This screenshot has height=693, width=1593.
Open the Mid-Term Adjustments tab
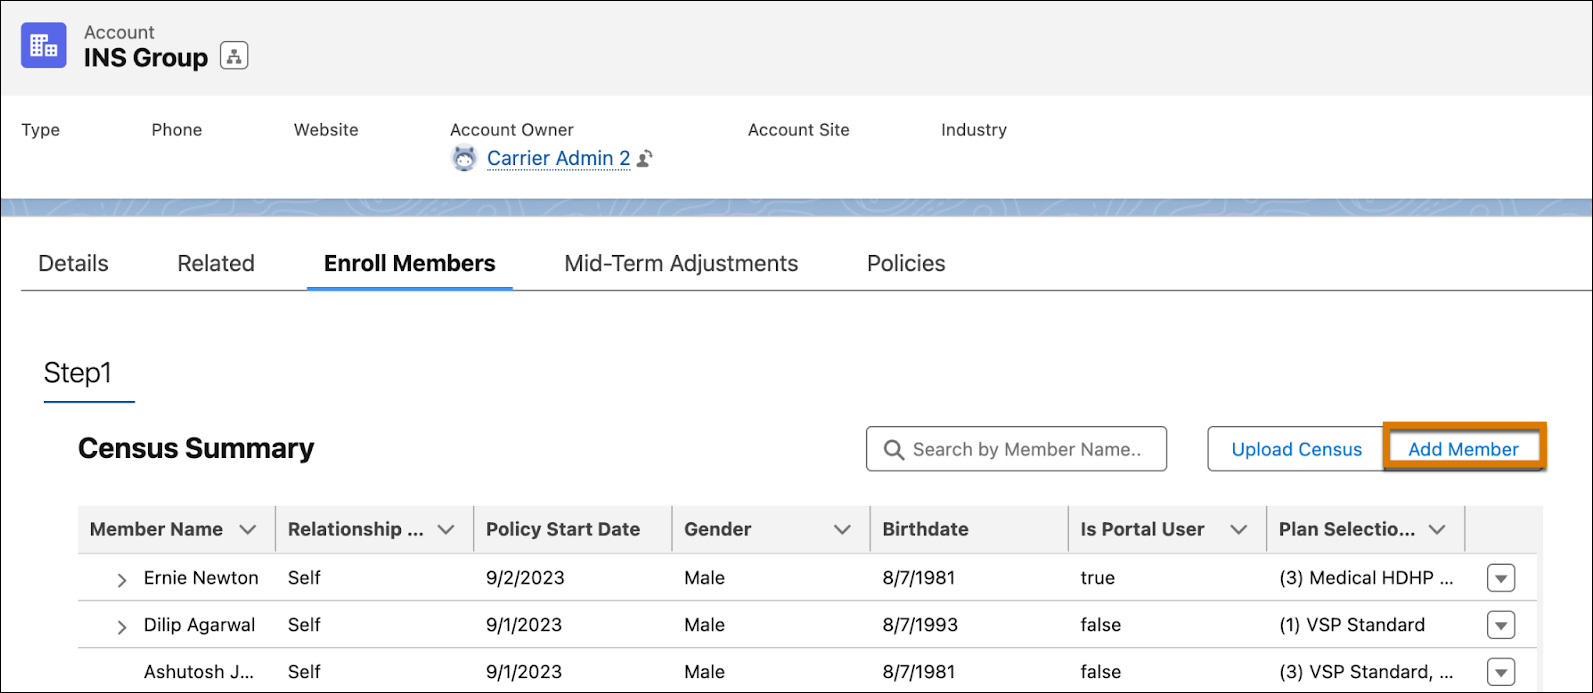click(681, 263)
